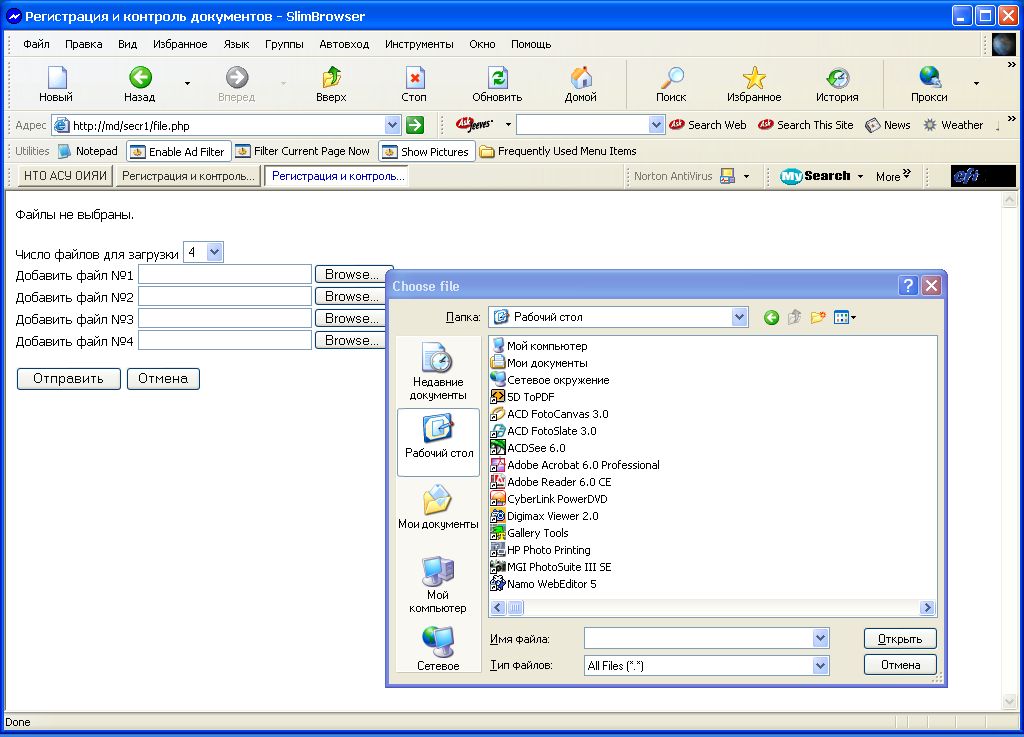Click the Домой home icon
Image resolution: width=1024 pixels, height=737 pixels.
click(581, 78)
